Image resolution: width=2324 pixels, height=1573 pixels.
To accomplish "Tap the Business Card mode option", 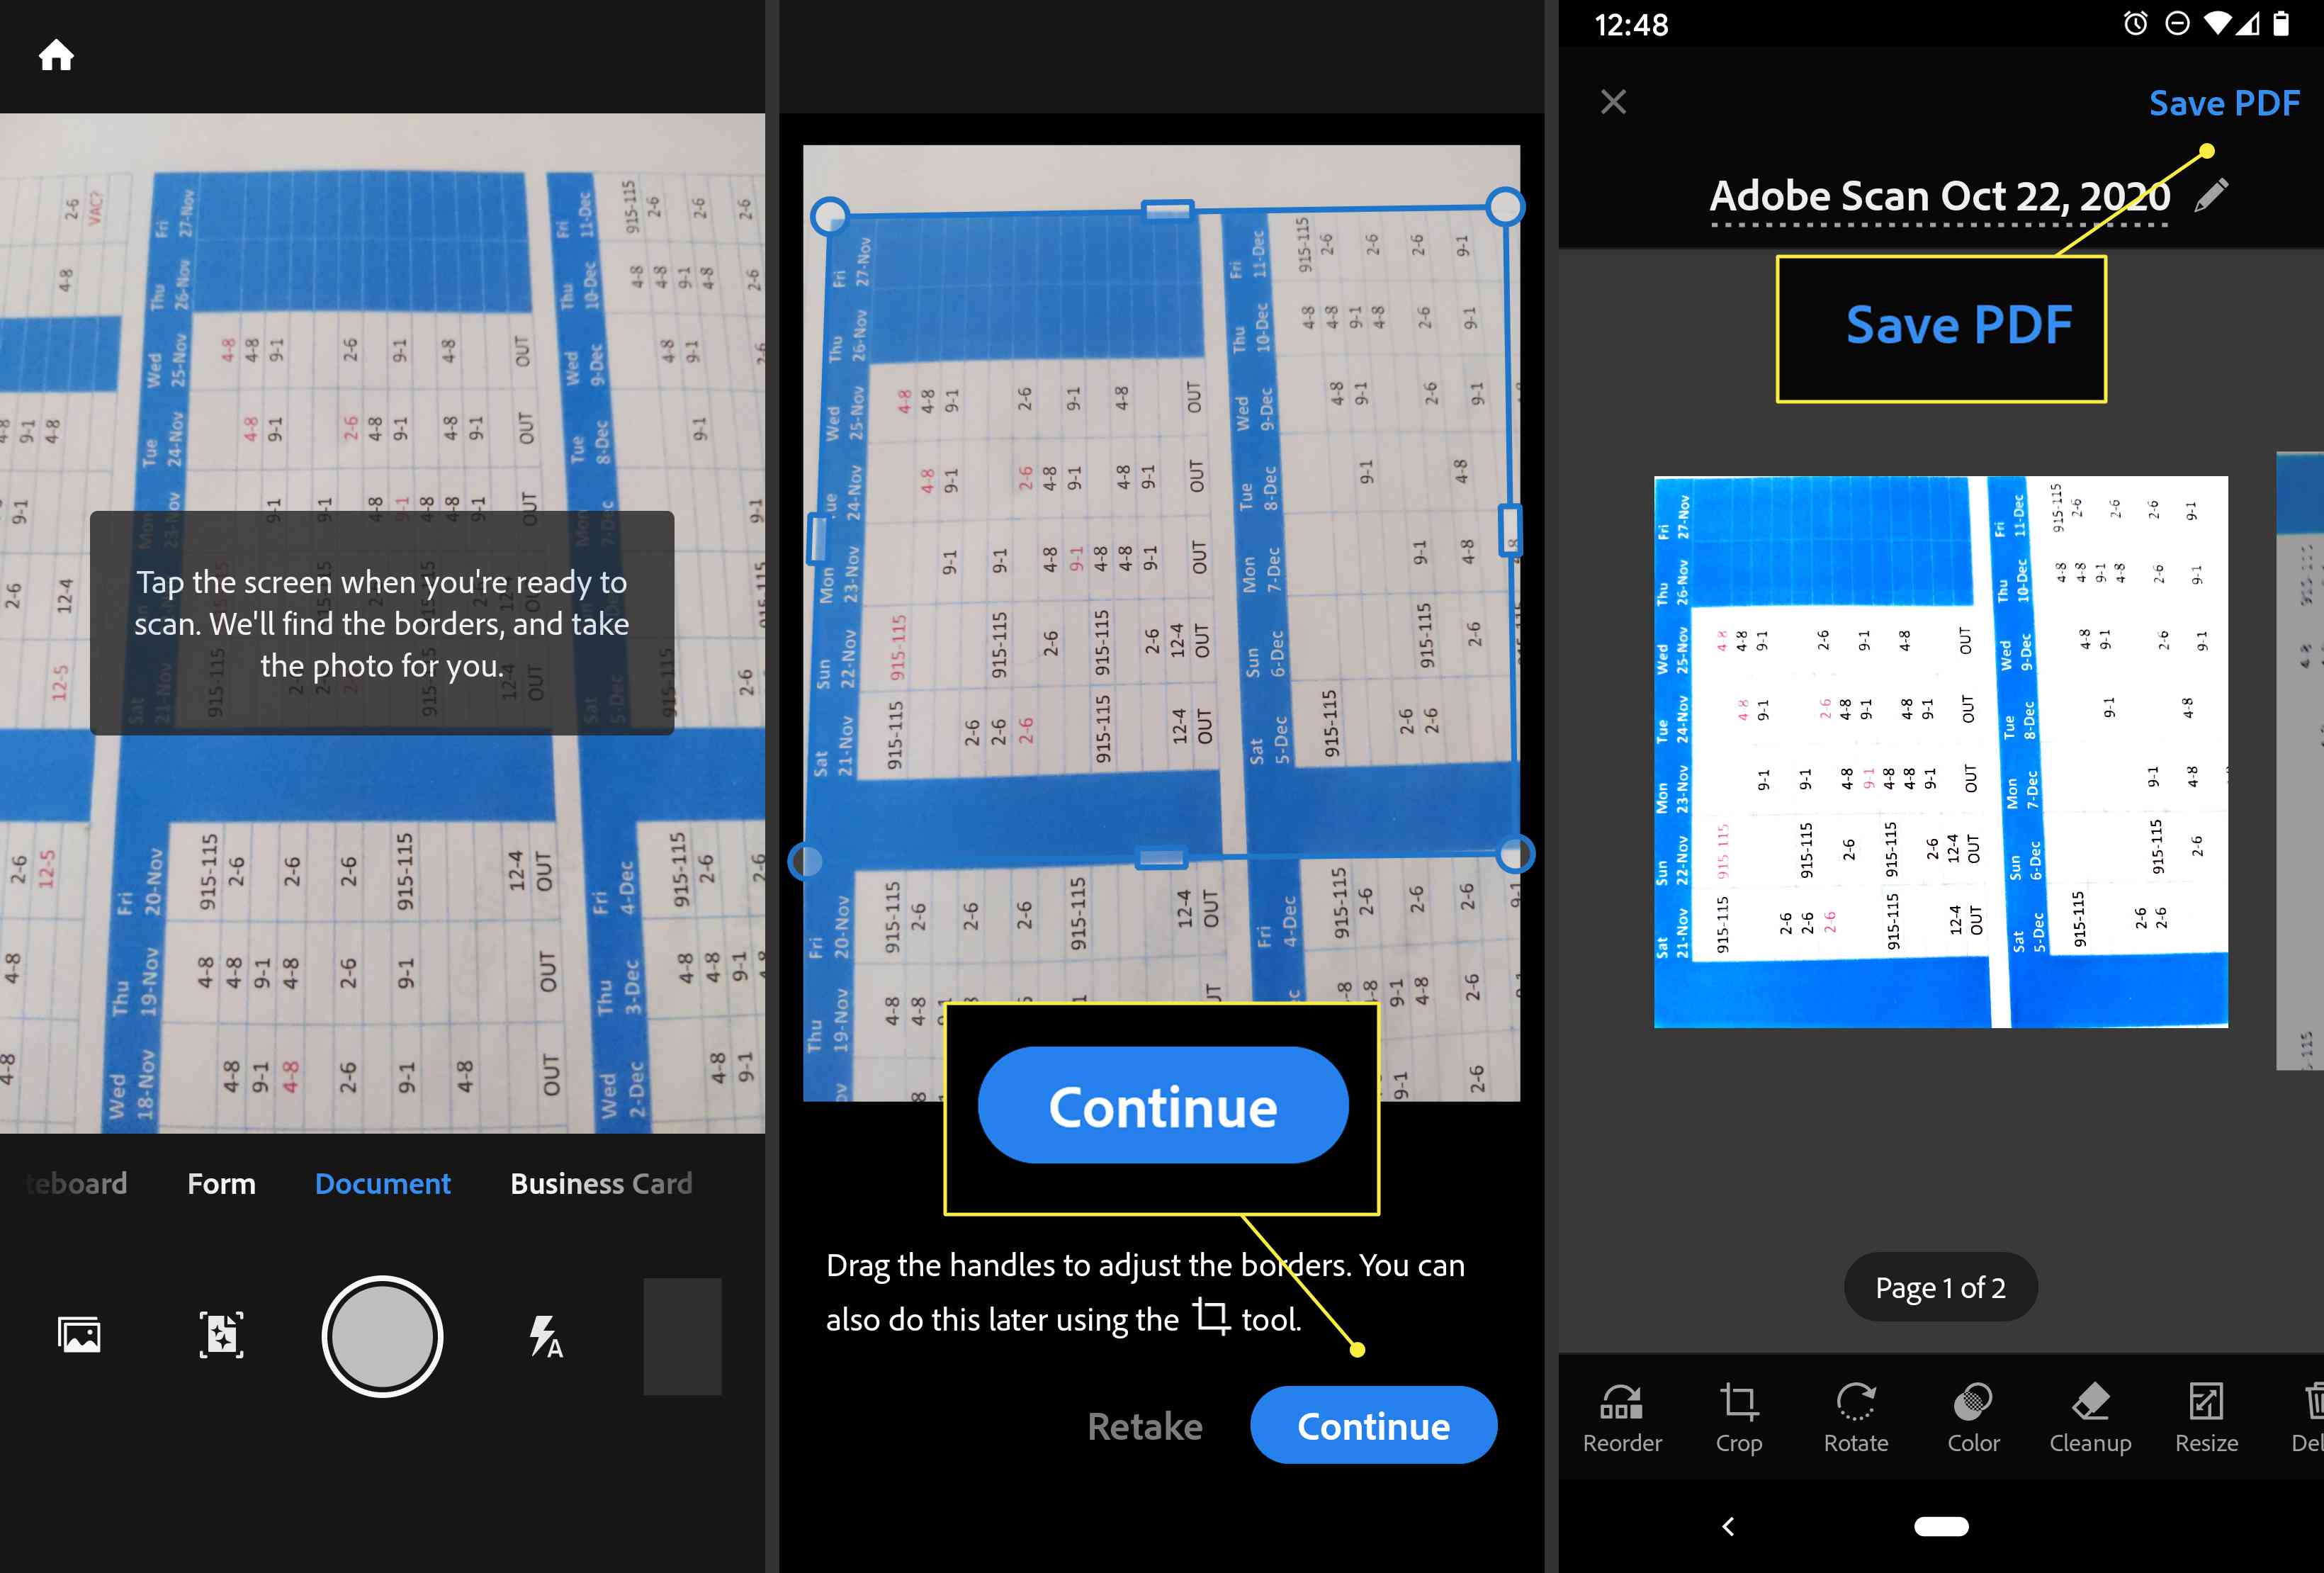I will point(600,1181).
